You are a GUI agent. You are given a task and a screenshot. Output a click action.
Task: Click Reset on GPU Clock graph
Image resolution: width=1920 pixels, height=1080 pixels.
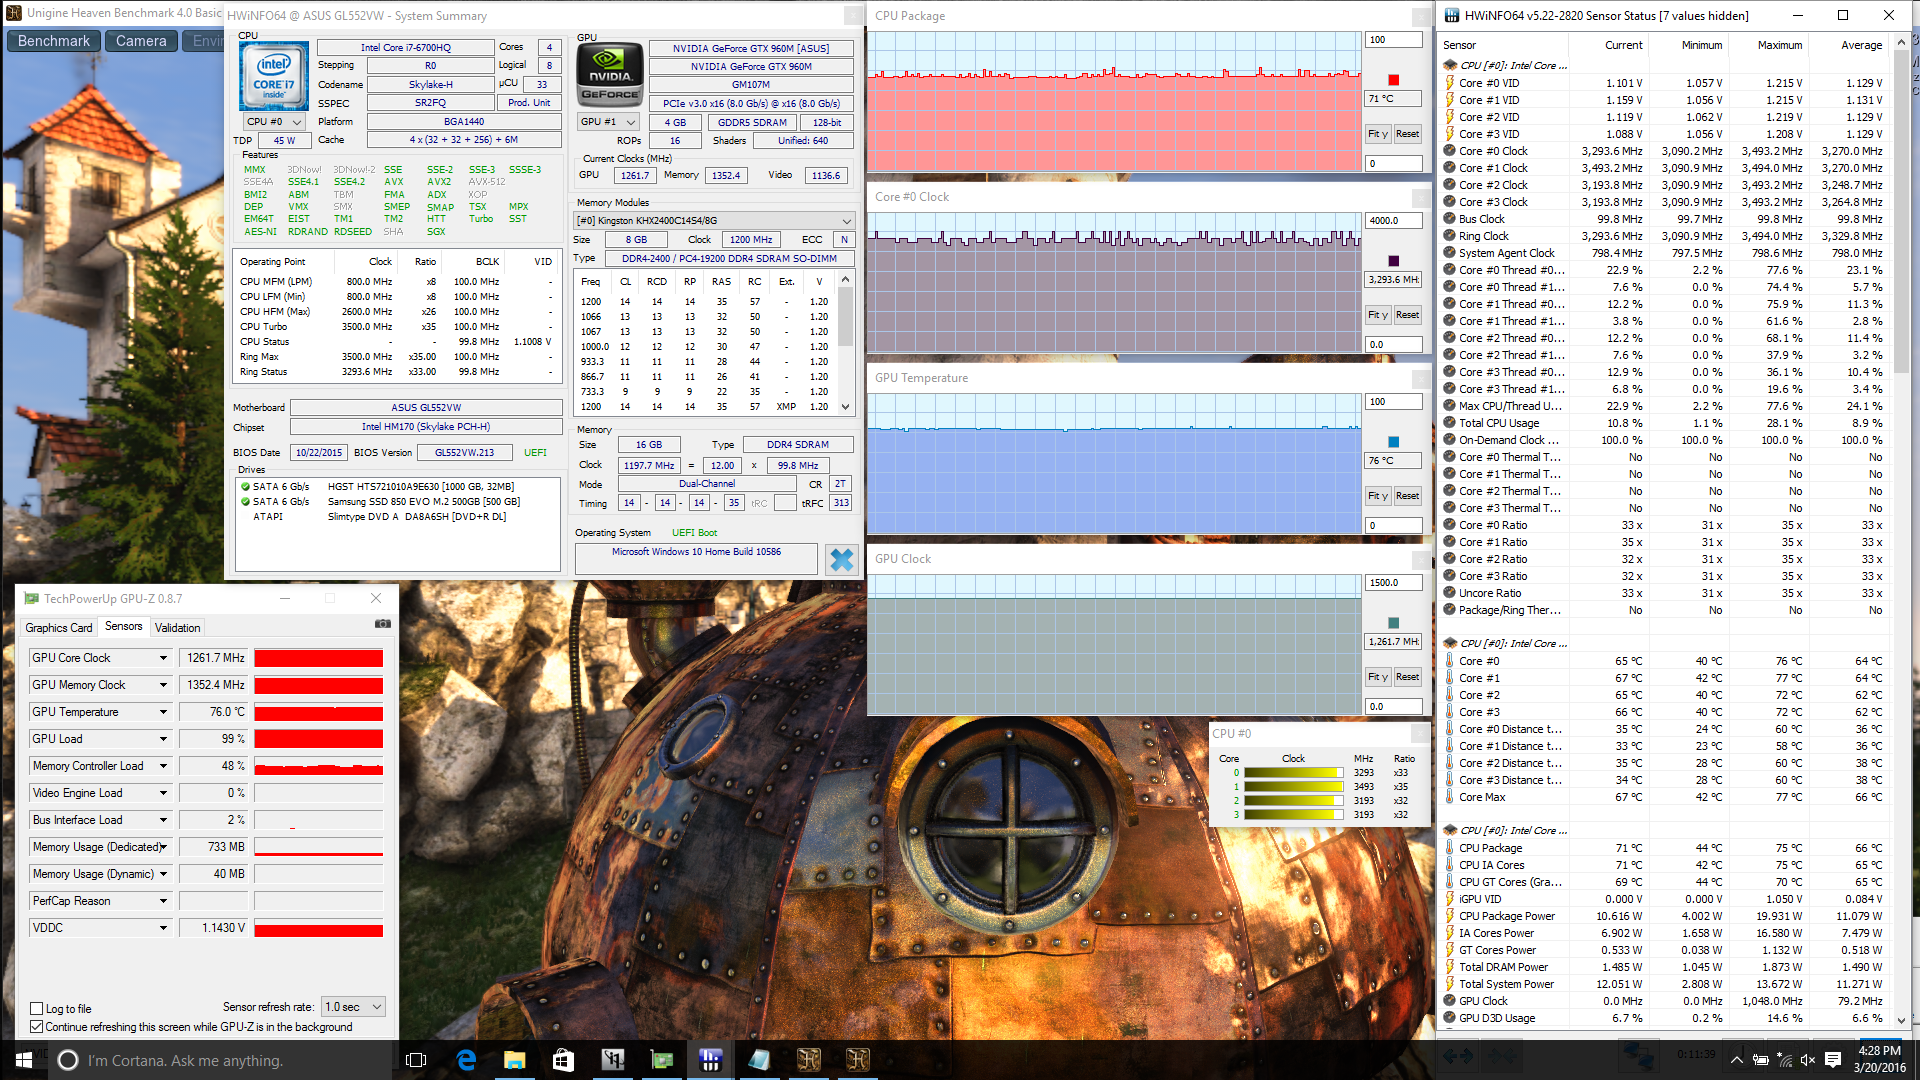pyautogui.click(x=1407, y=677)
